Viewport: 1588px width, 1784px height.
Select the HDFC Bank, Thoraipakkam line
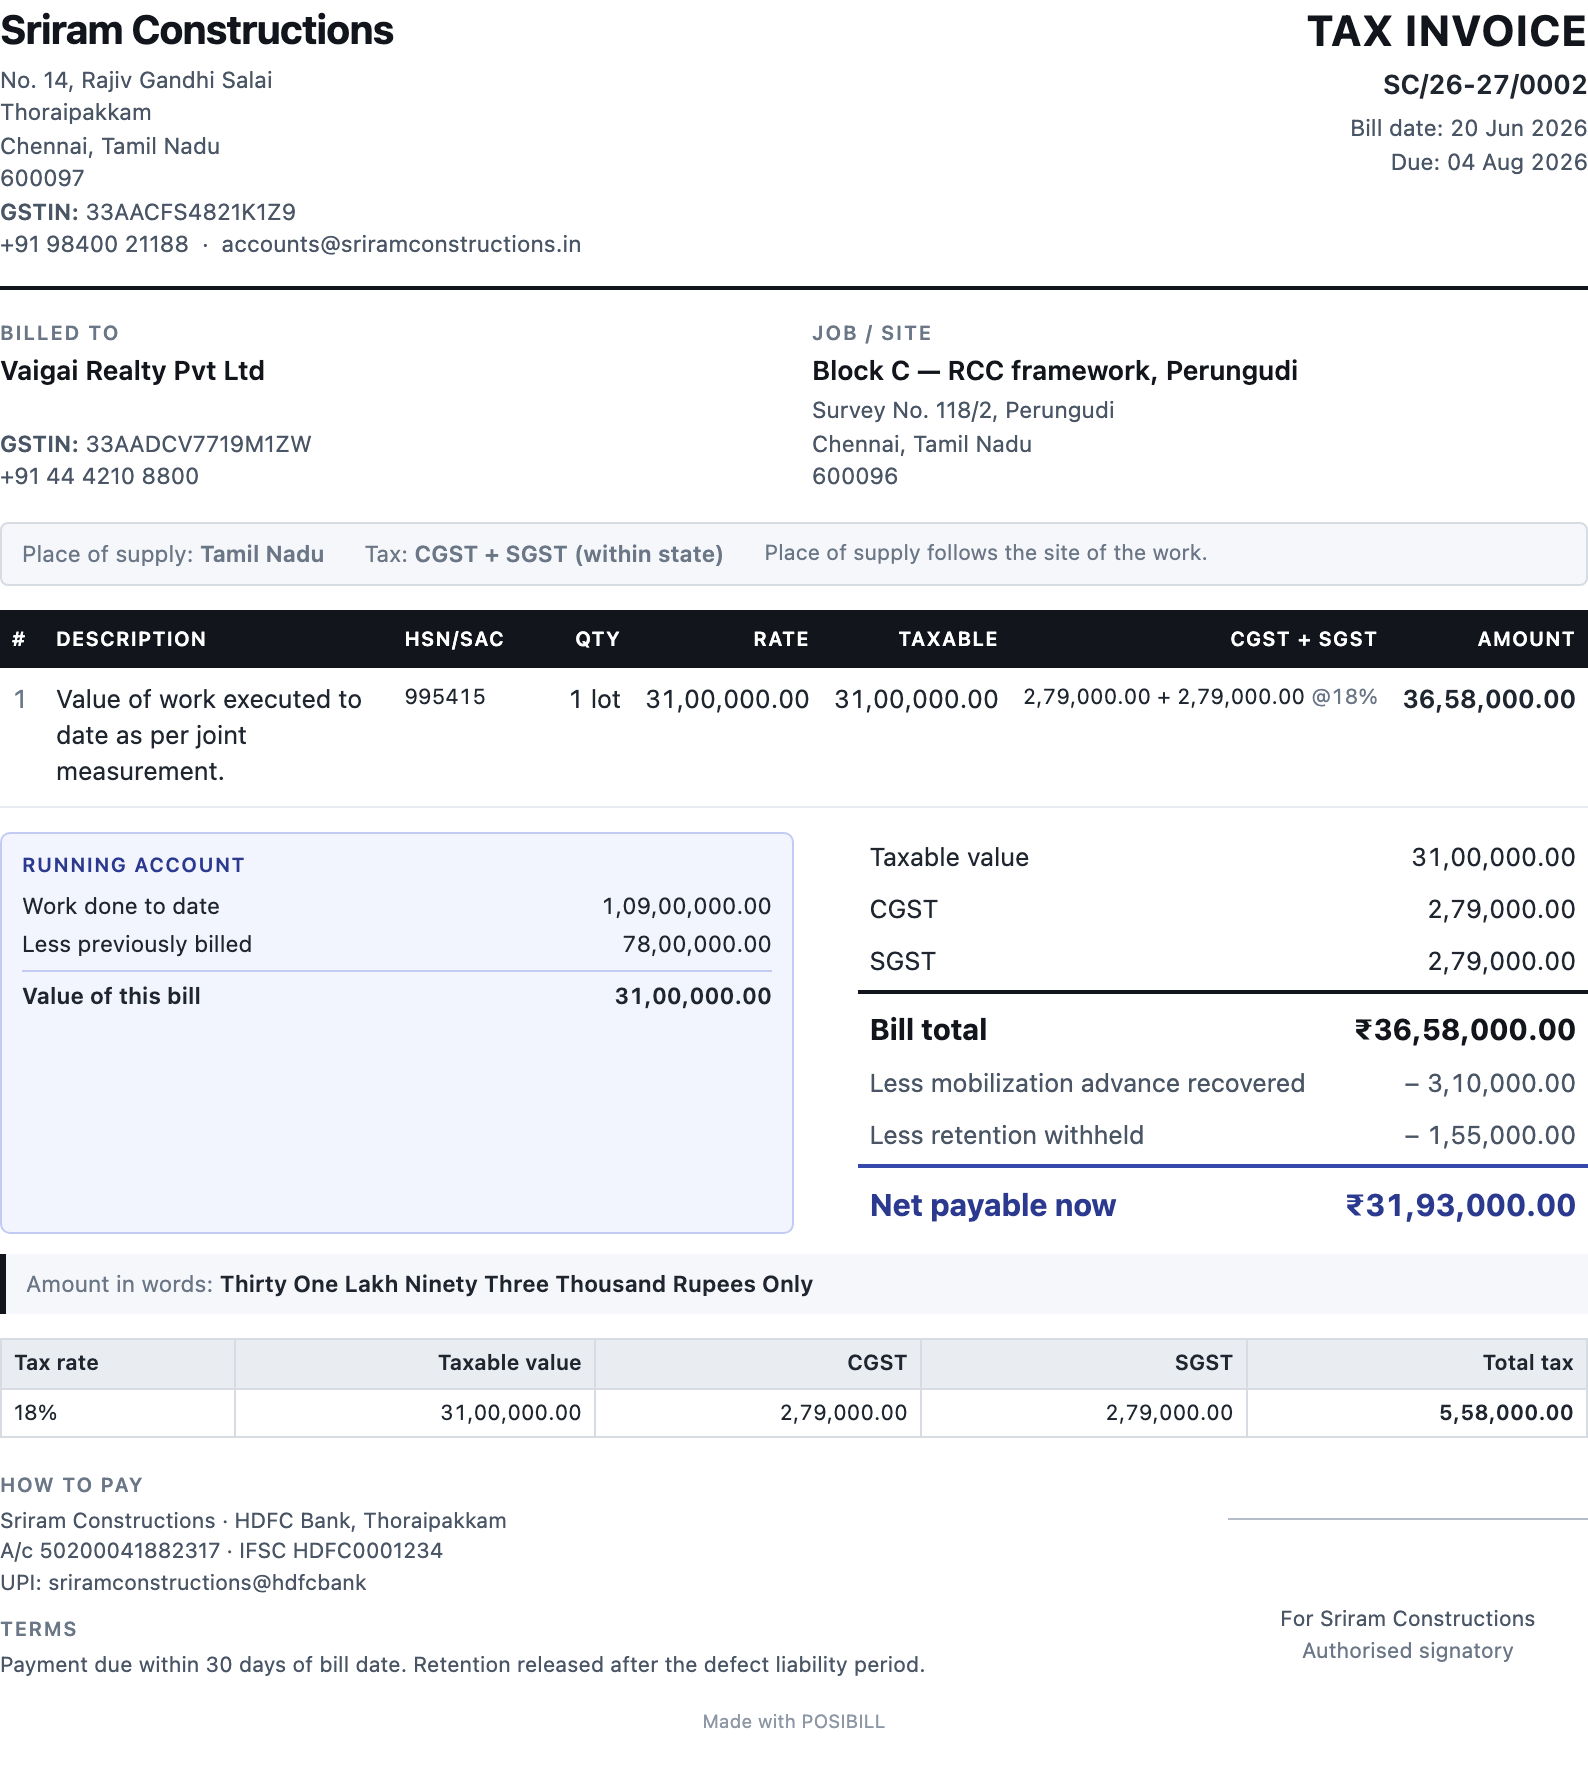click(253, 1520)
